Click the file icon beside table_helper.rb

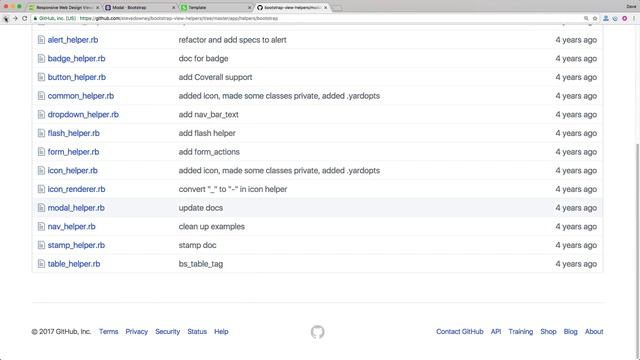coord(41,264)
